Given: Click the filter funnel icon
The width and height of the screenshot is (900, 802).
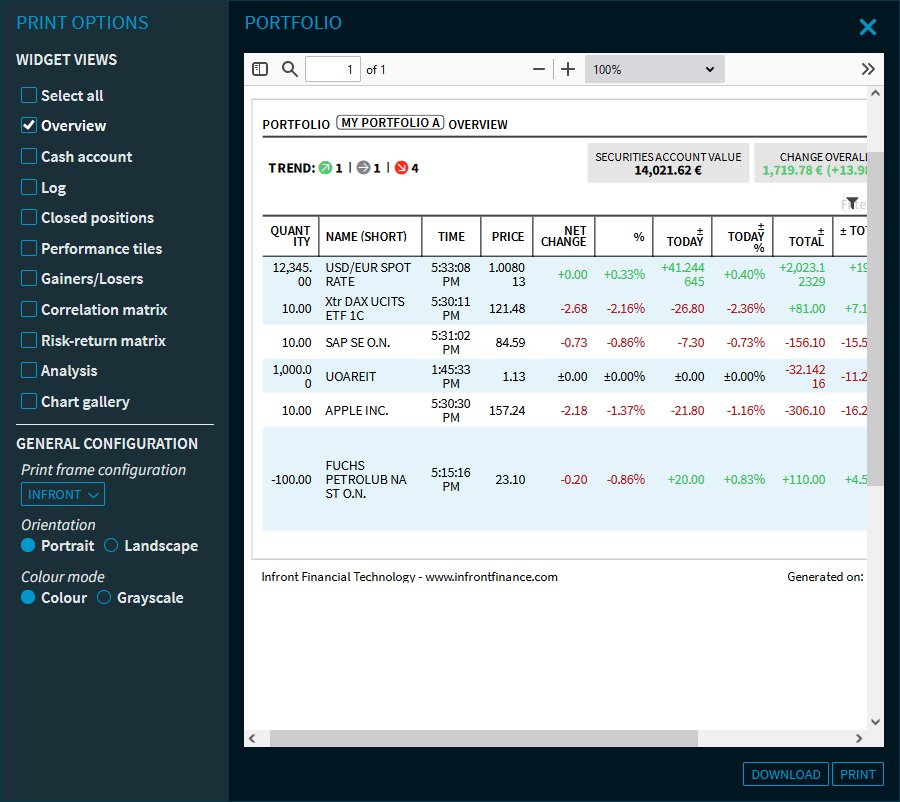Looking at the screenshot, I should click(x=851, y=203).
